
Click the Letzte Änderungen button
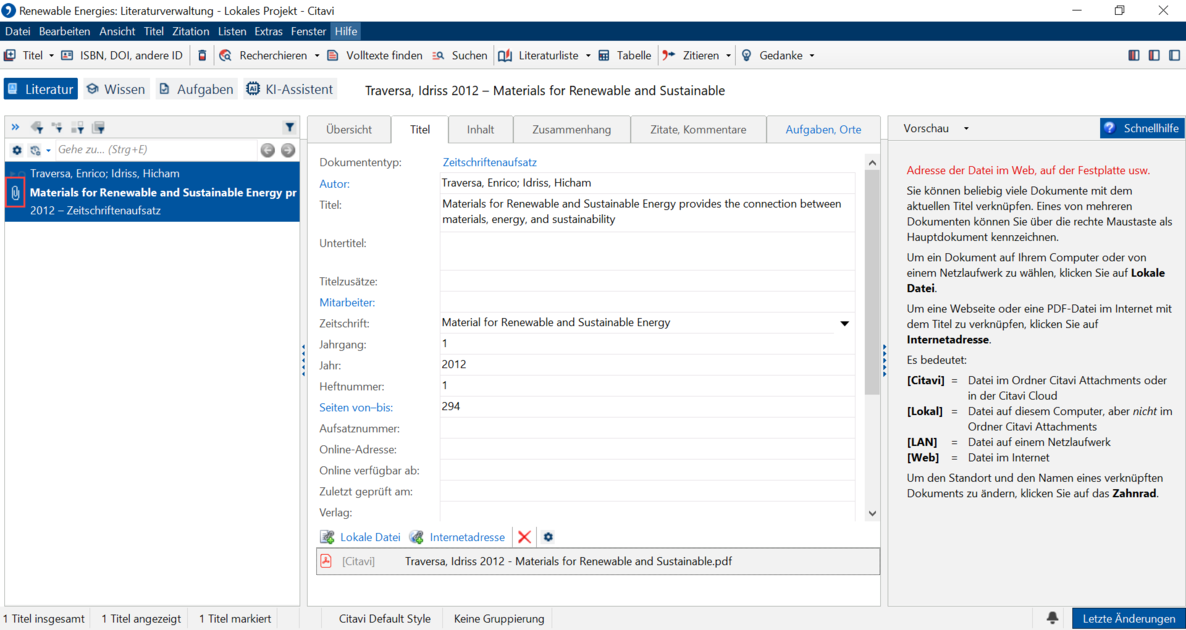tap(1128, 618)
